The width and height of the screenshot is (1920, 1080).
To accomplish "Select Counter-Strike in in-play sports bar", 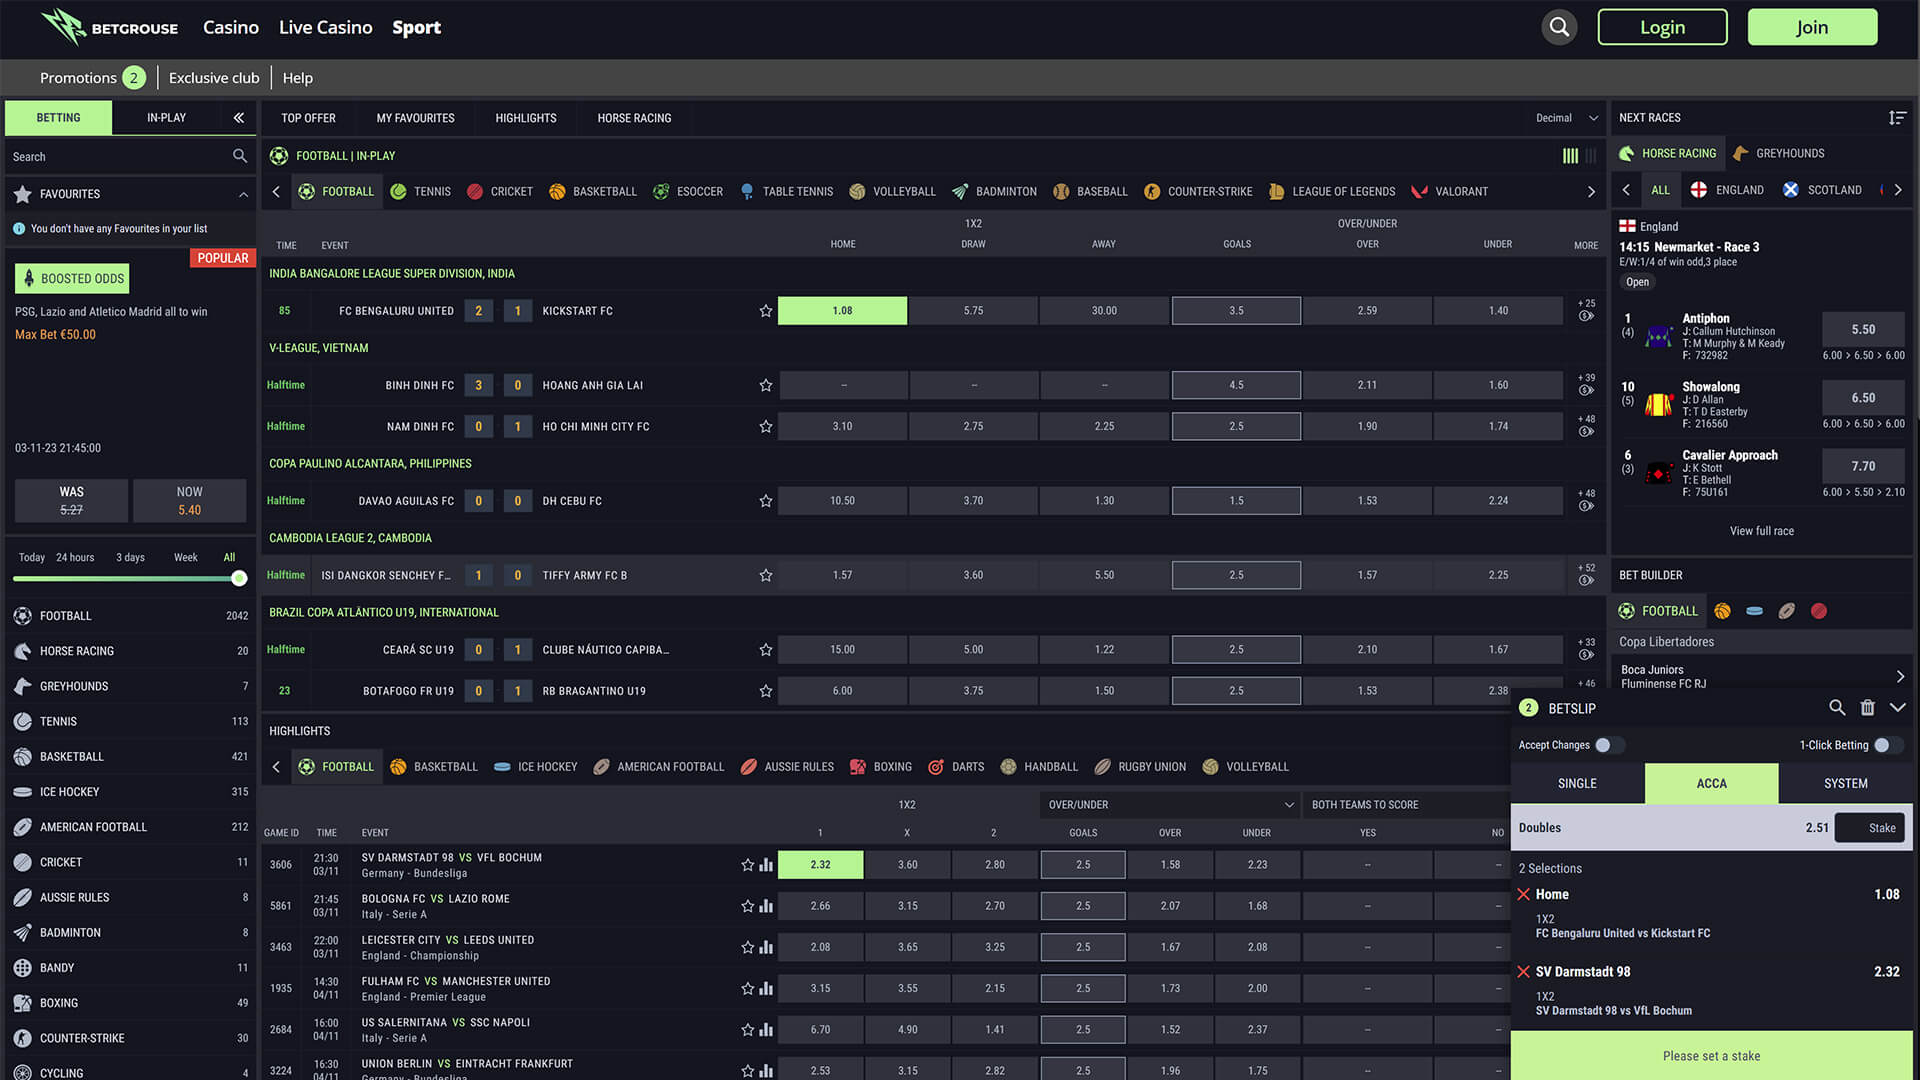I will point(1198,191).
